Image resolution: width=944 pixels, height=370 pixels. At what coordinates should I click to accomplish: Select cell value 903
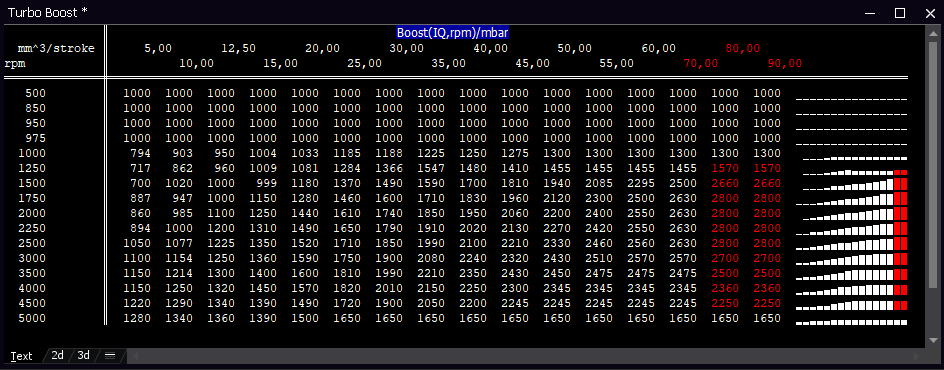[182, 153]
